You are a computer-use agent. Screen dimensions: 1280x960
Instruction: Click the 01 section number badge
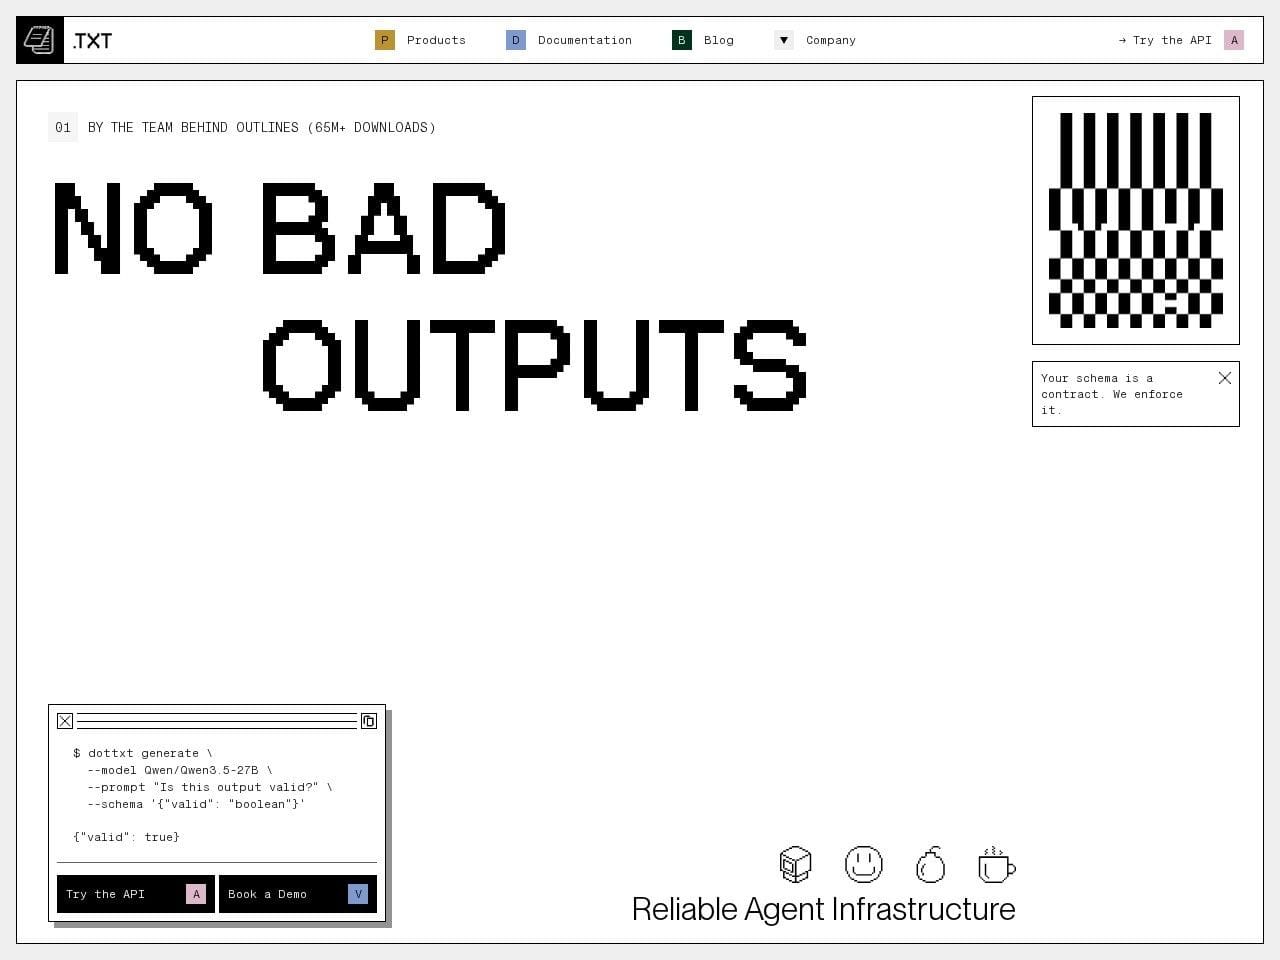pos(63,127)
